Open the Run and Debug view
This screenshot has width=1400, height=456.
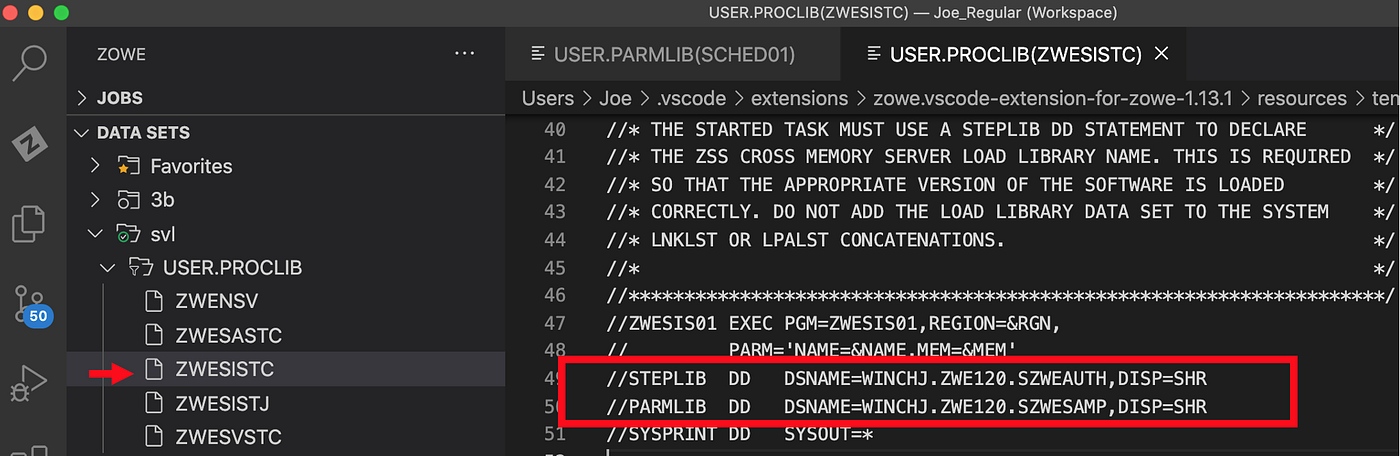[x=30, y=381]
